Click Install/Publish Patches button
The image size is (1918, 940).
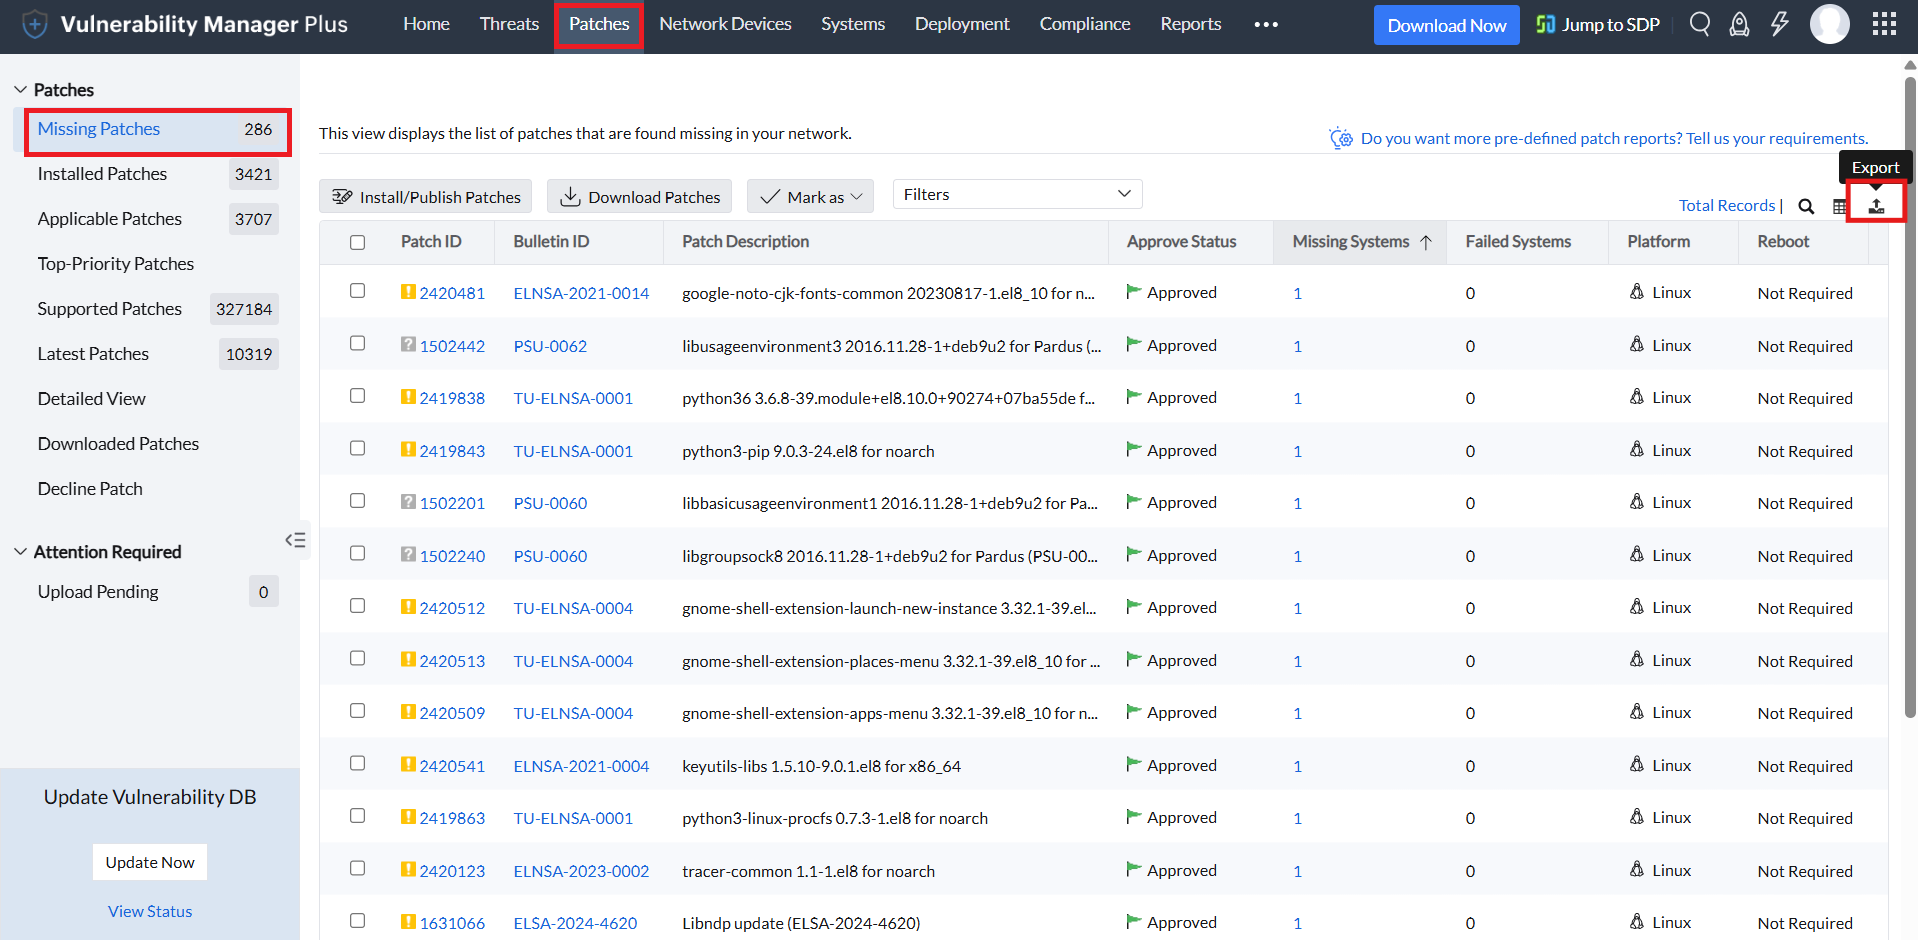(x=426, y=197)
